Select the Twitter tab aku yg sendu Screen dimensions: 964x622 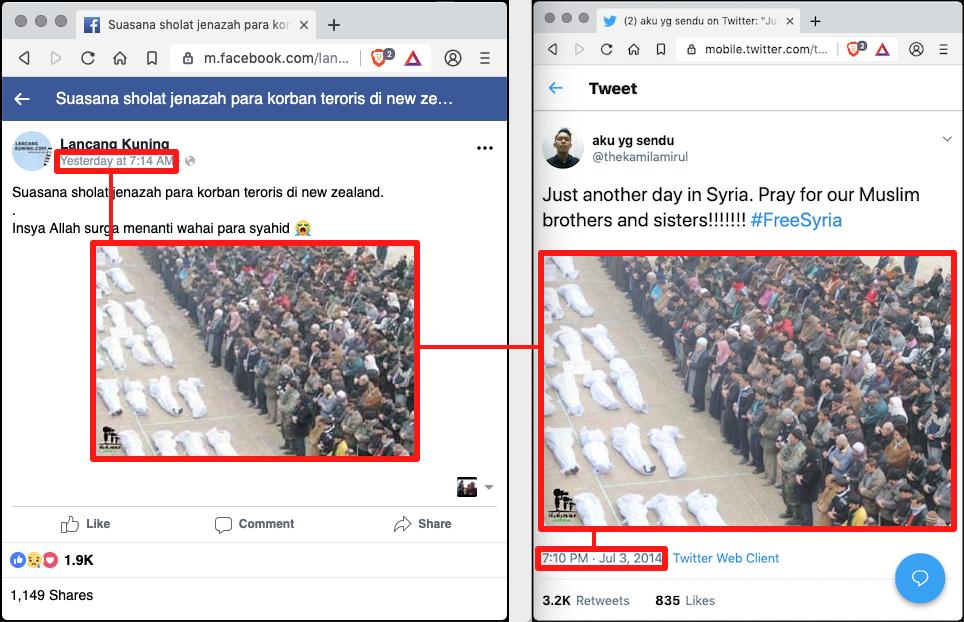point(698,21)
